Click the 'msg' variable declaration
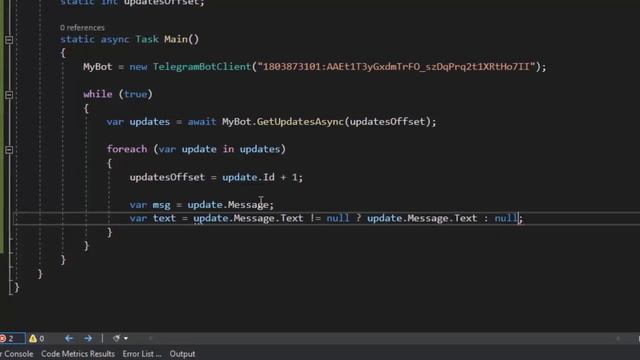The image size is (640, 360). tap(161, 205)
